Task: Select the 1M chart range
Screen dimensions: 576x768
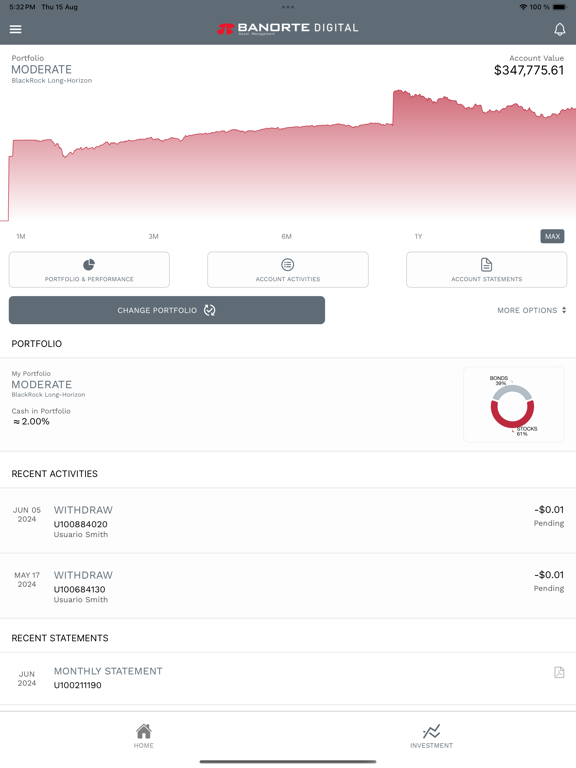Action: [x=21, y=236]
